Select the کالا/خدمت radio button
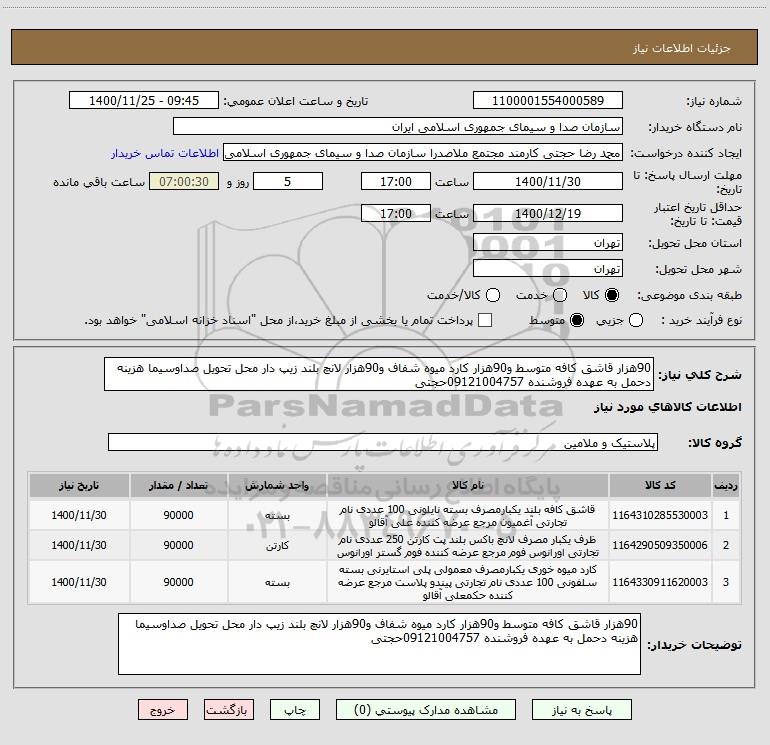This screenshot has height=745, width=770. (x=493, y=295)
